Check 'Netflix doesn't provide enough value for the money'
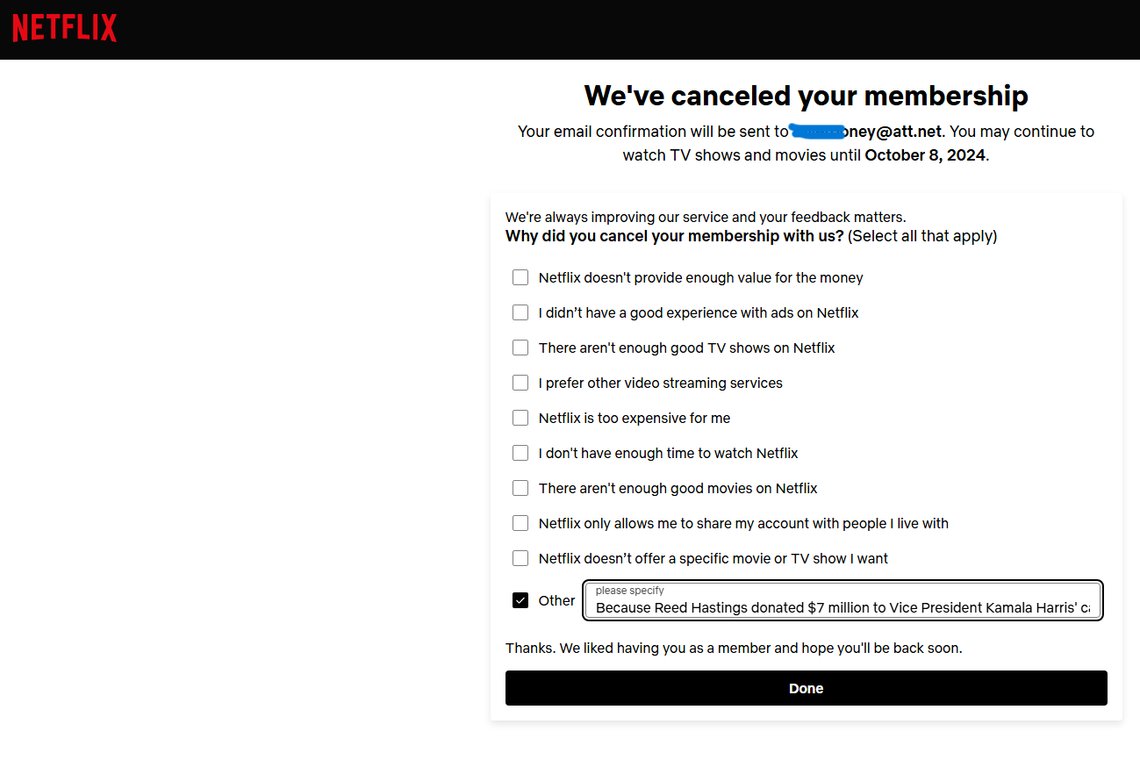Viewport: 1140px width, 760px height. coord(520,277)
